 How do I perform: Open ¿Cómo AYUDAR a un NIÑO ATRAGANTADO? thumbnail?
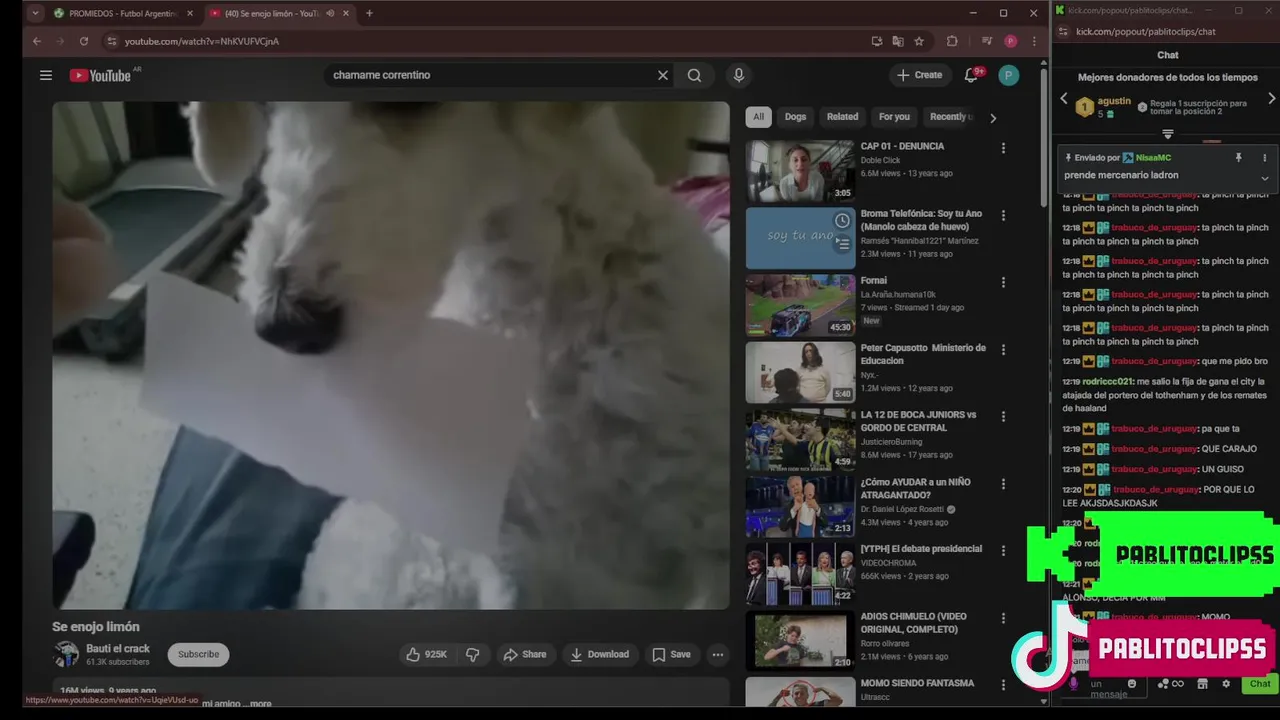click(x=800, y=507)
